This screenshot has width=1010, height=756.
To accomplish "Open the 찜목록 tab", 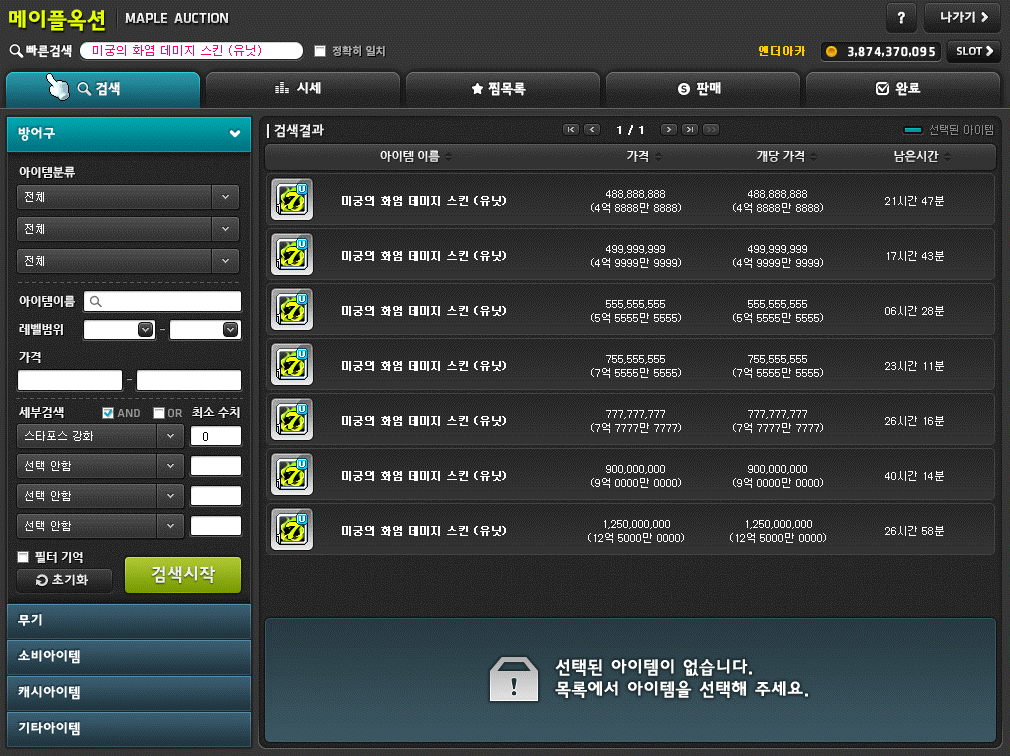I will (502, 89).
